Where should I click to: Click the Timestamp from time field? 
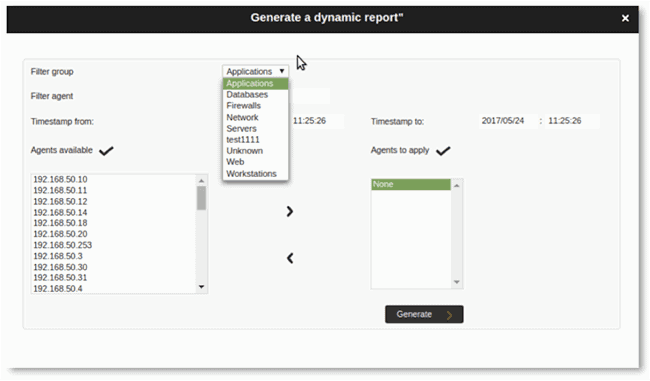(x=317, y=121)
